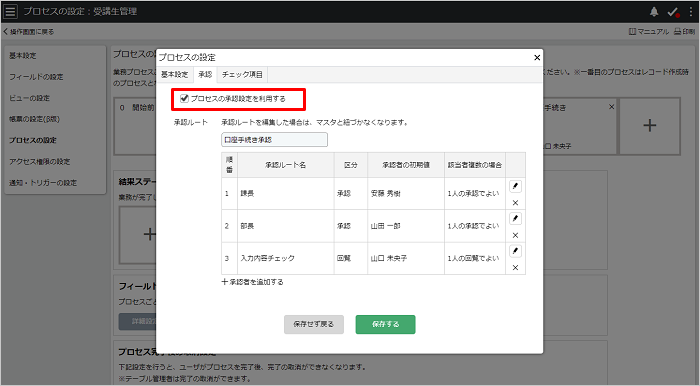Screen dimensions: 700x386
Task: Click the checkmark task icon in header
Action: click(673, 12)
